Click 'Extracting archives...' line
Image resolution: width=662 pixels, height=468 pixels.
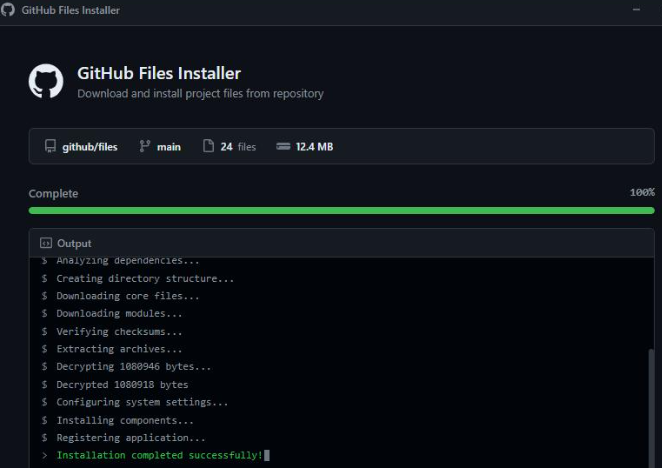click(x=119, y=349)
